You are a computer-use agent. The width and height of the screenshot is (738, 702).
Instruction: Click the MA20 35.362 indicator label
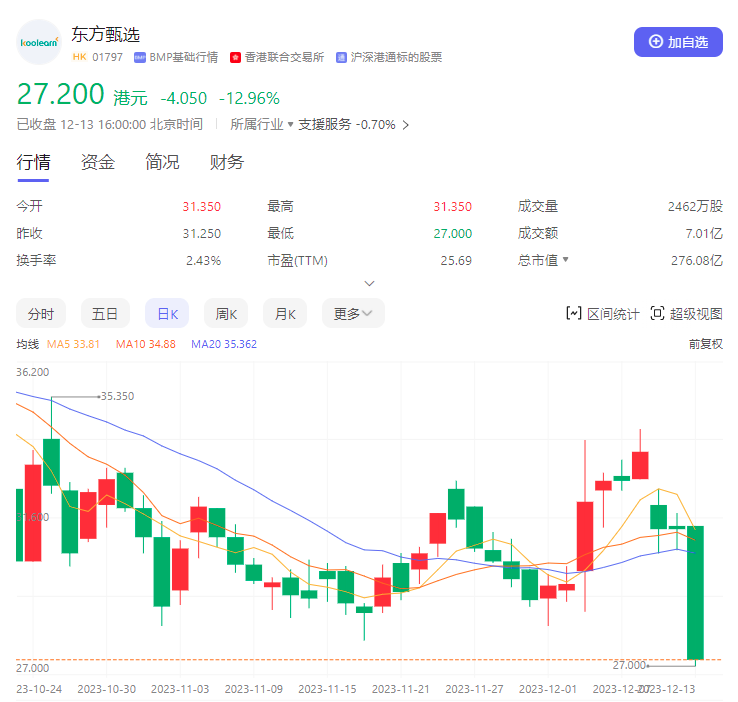(224, 344)
